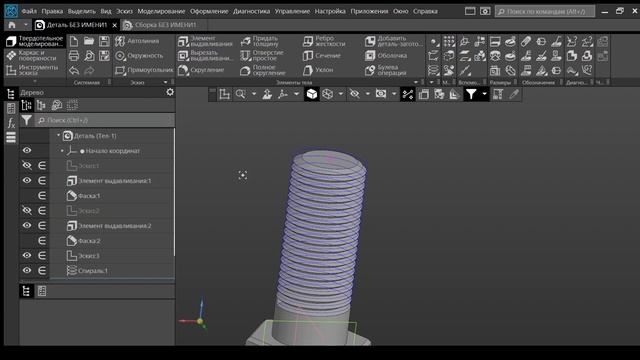Run Ребро жесткости command

(324, 41)
